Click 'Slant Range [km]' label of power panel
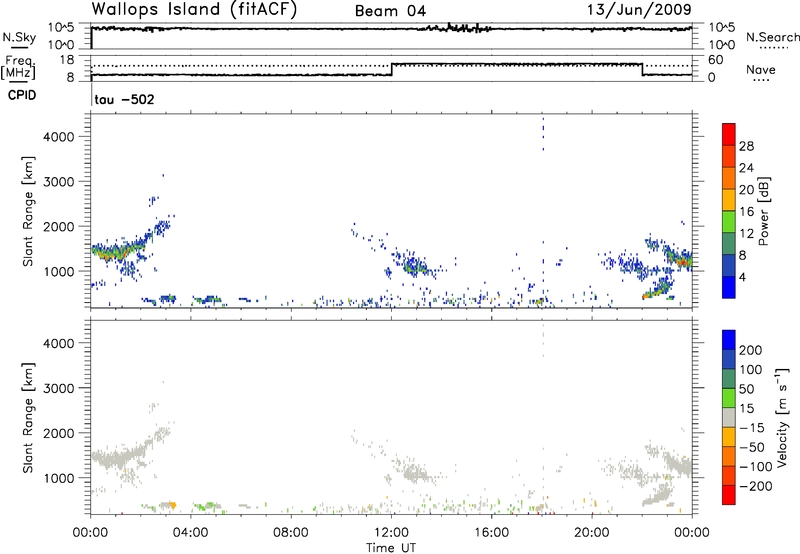This screenshot has width=800, height=554. click(28, 211)
